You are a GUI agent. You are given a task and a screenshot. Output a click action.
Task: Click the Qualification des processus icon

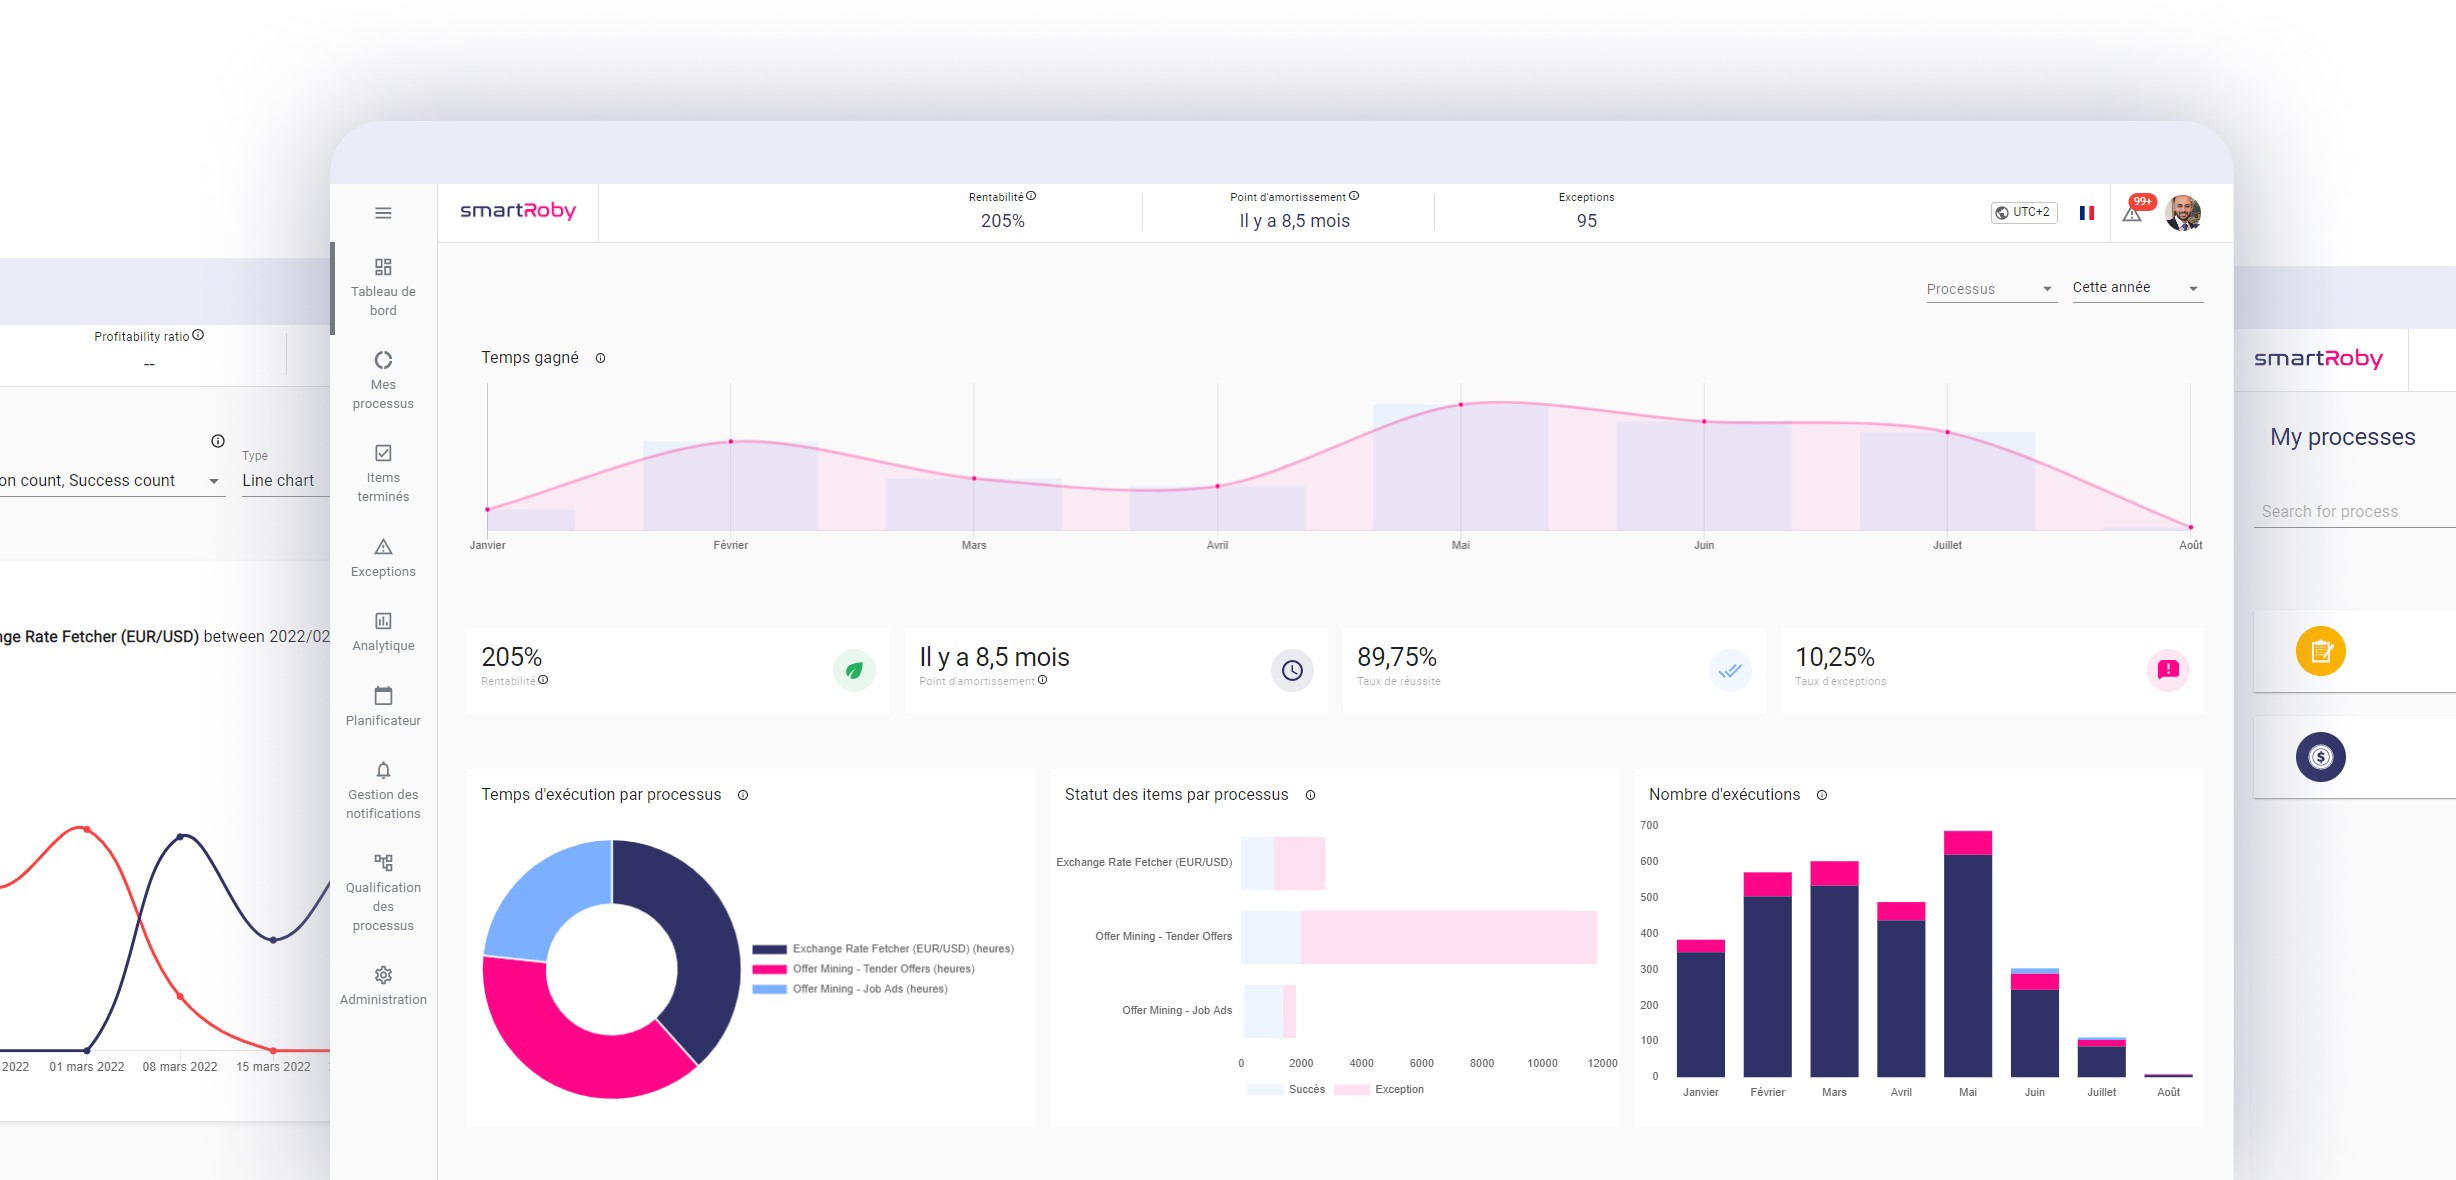coord(383,863)
